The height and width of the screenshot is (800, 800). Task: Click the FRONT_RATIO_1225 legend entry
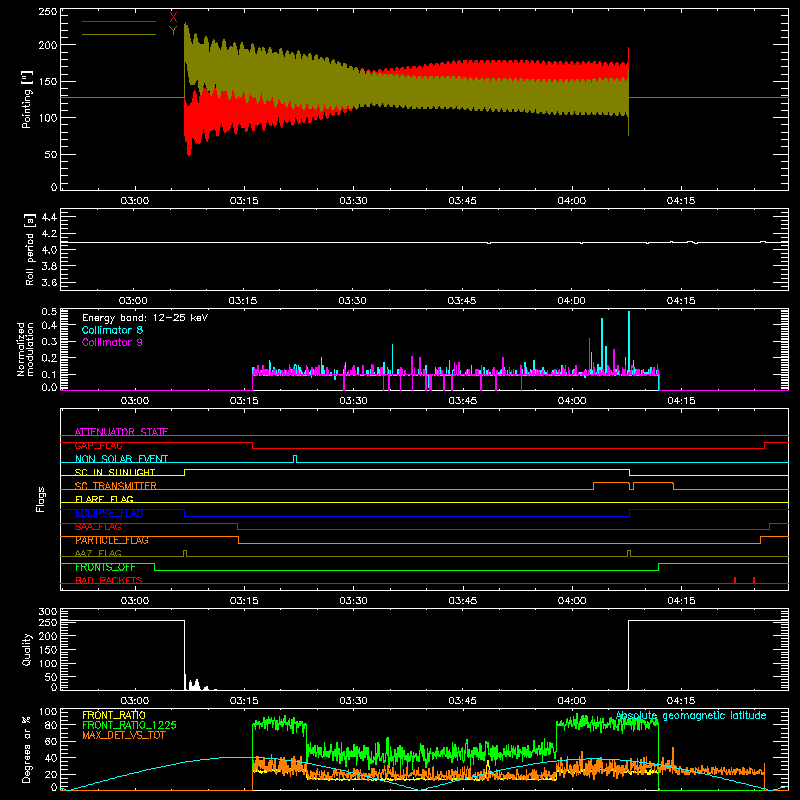(x=130, y=725)
